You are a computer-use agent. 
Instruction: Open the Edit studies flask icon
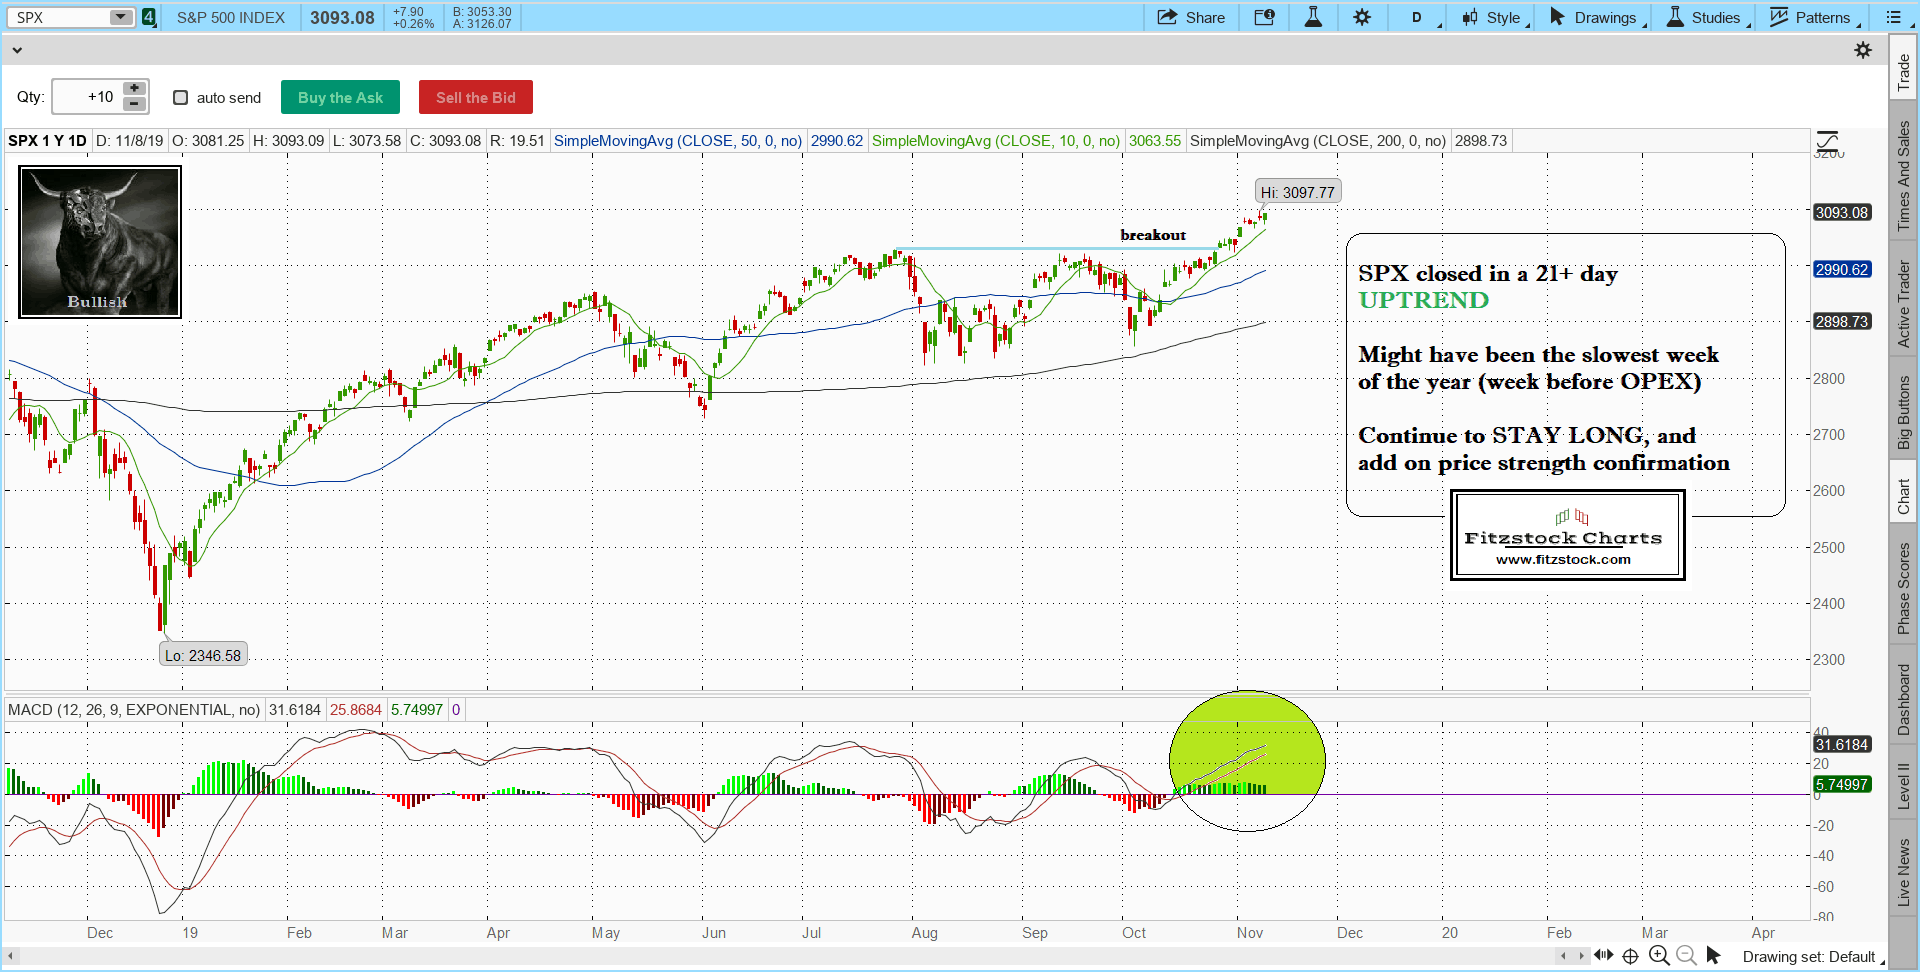tap(1313, 17)
